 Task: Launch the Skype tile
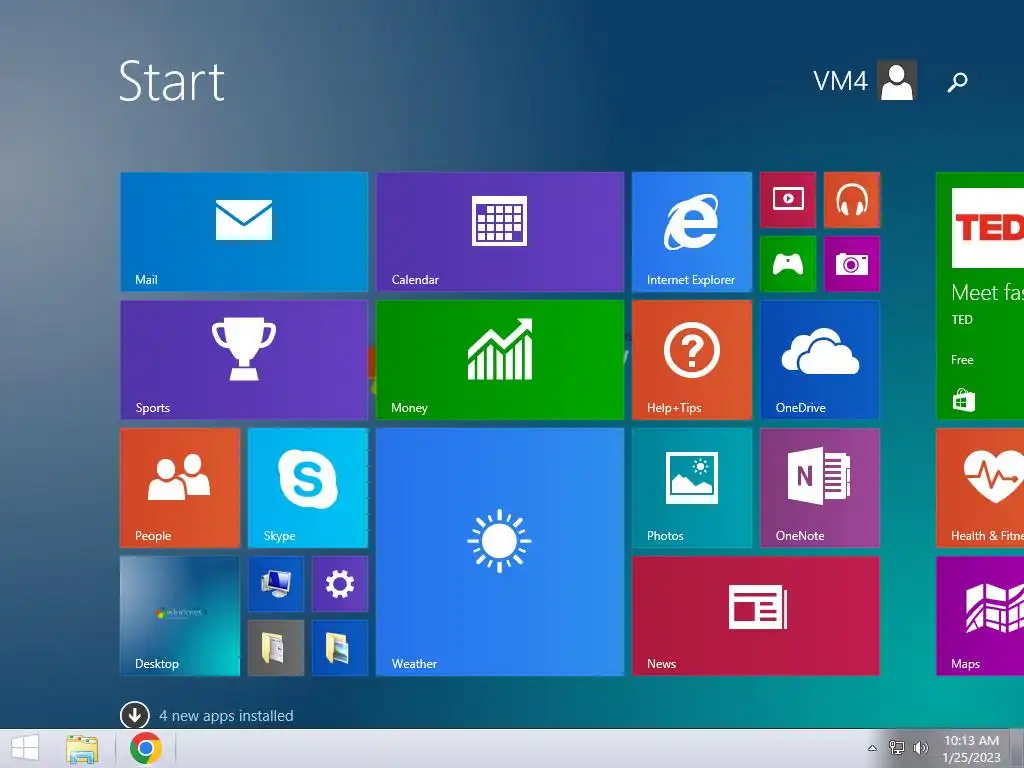[308, 488]
